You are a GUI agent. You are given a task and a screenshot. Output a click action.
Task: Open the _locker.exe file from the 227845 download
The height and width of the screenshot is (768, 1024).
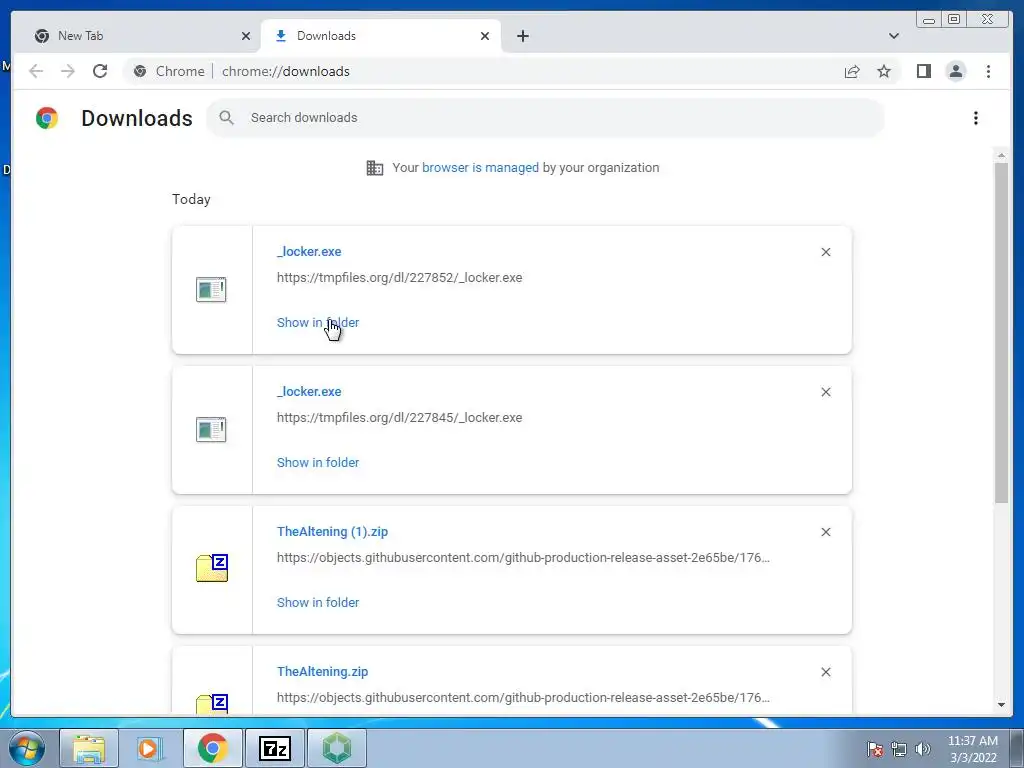[309, 392]
